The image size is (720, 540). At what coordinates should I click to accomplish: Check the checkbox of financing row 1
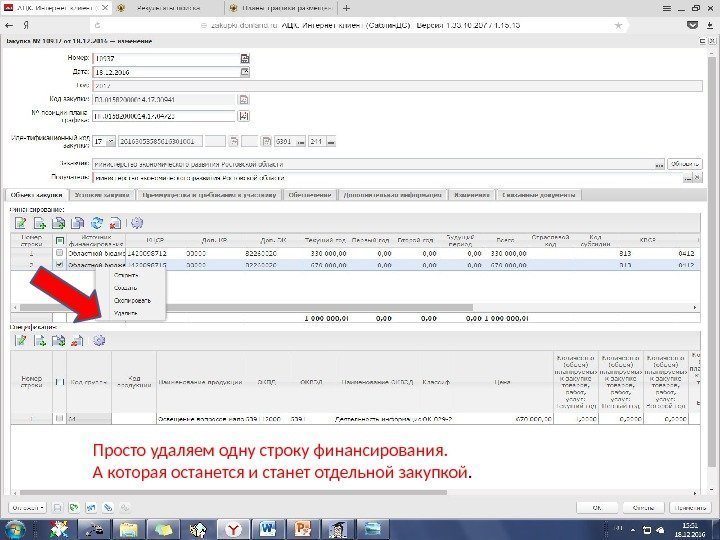59,253
